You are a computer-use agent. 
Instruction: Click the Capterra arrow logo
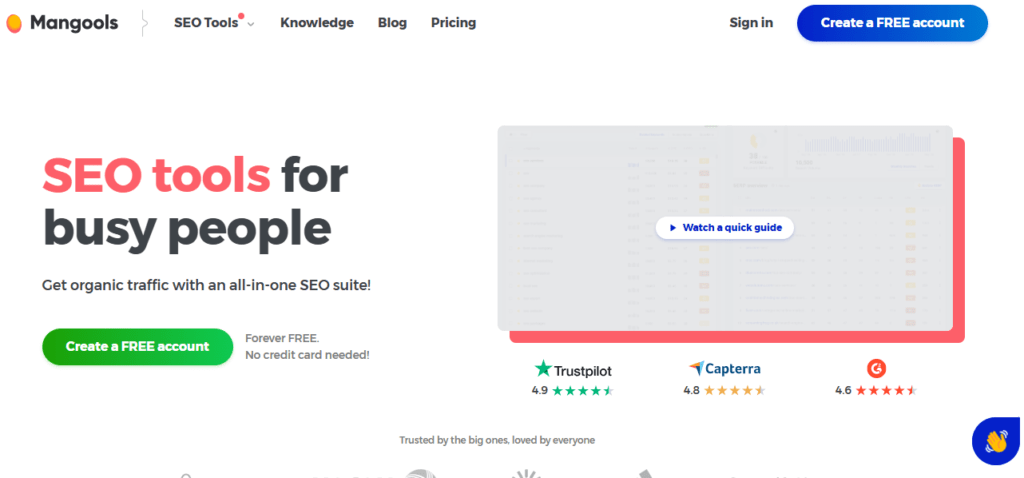pyautogui.click(x=696, y=368)
